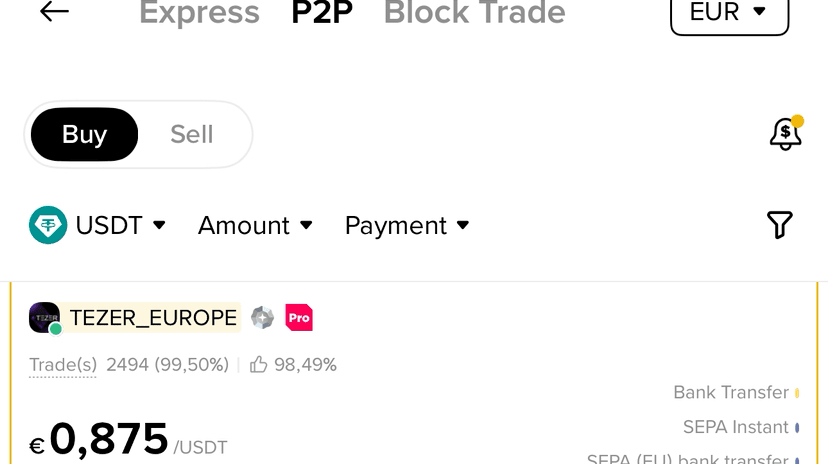The image size is (828, 464).
Task: Open the TEZER_EUROPE merchant profile name
Action: [153, 318]
